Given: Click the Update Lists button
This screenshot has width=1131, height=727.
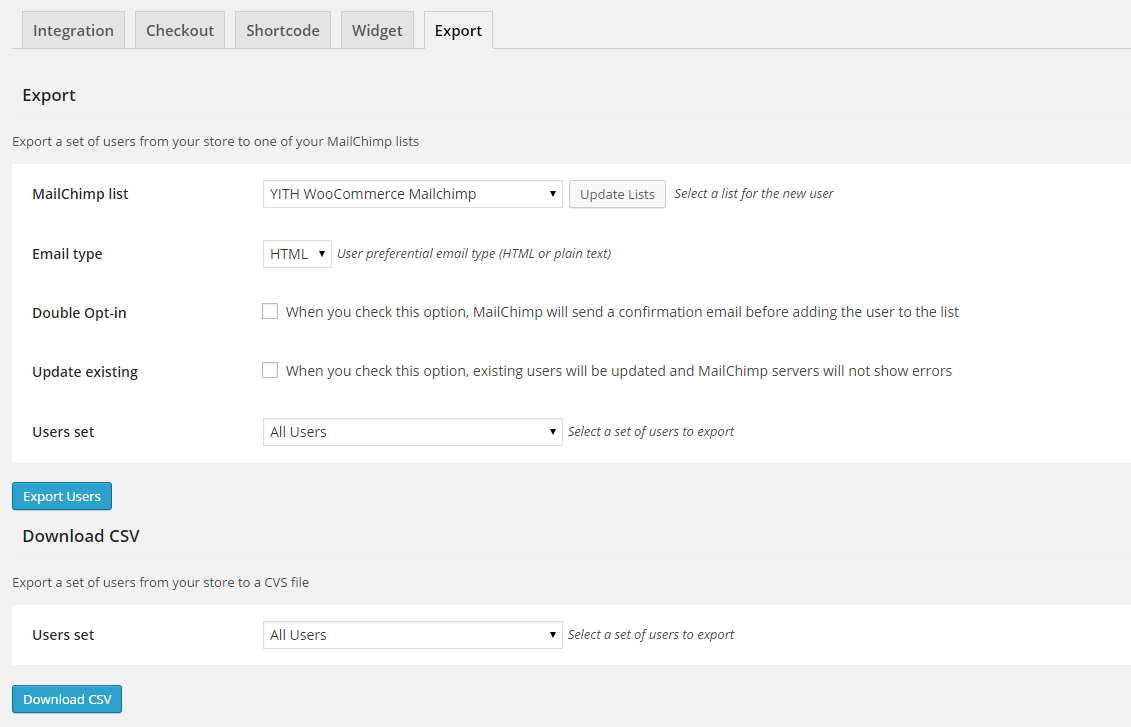Looking at the screenshot, I should click(x=617, y=194).
